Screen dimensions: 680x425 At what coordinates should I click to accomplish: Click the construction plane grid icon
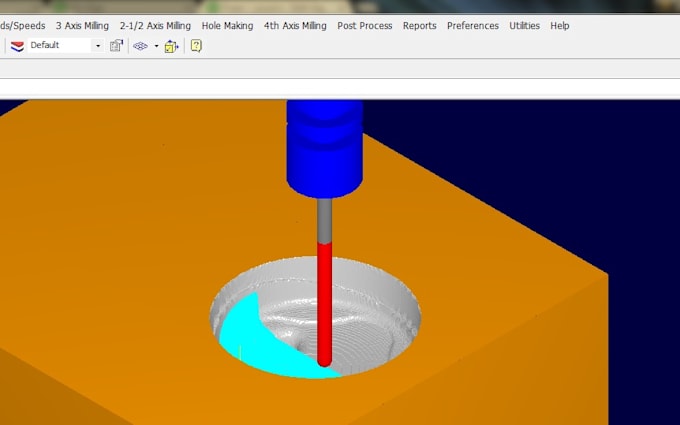tap(141, 46)
